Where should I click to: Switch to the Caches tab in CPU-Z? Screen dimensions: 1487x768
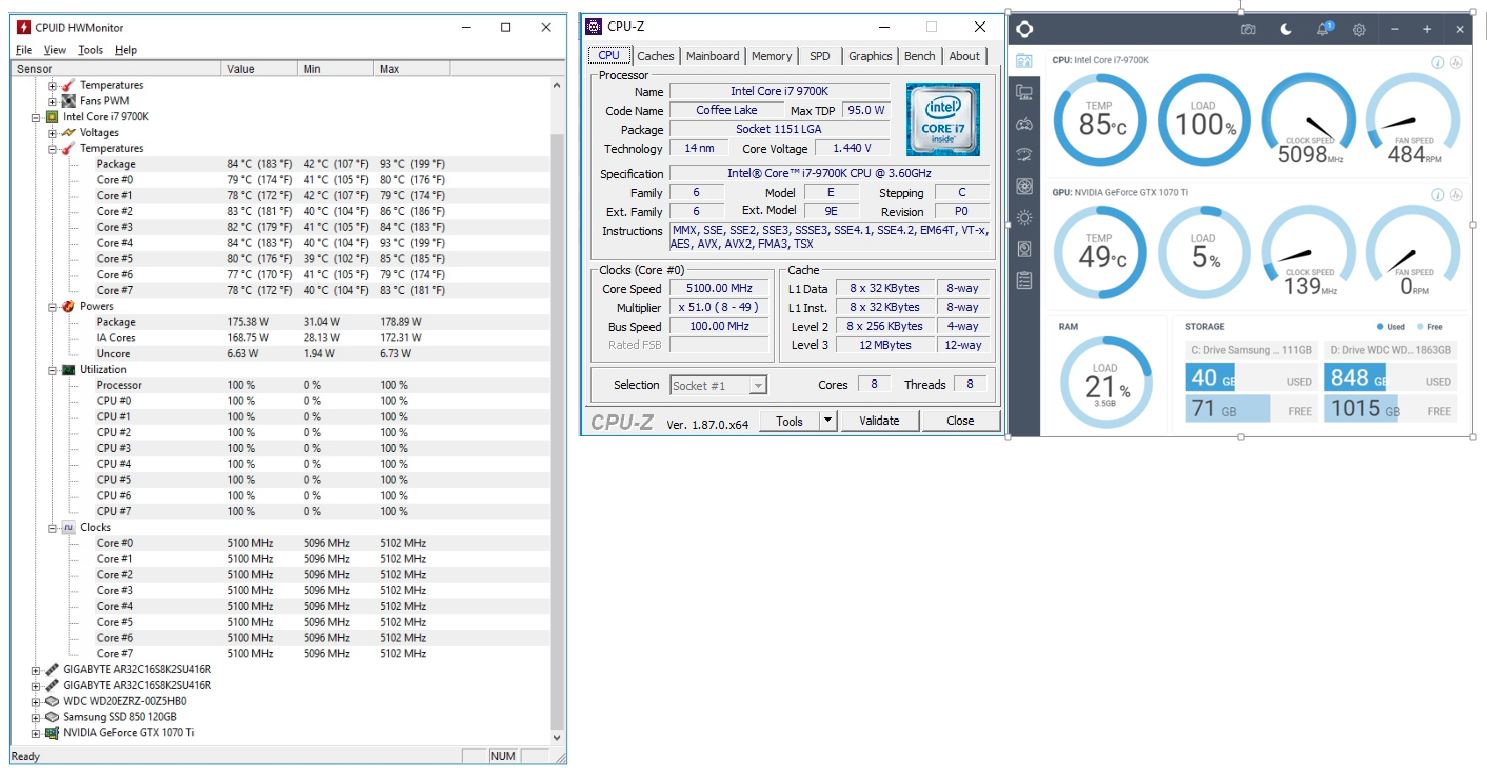[656, 56]
